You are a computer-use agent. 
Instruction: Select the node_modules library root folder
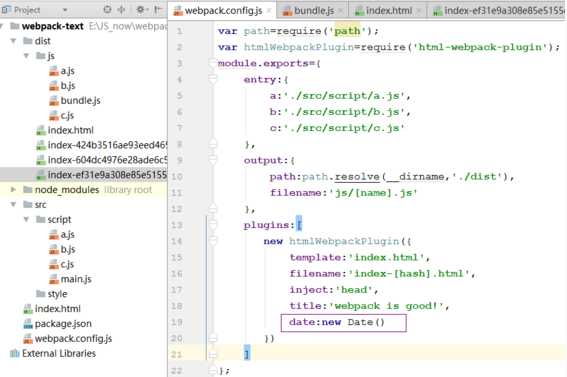tap(67, 190)
